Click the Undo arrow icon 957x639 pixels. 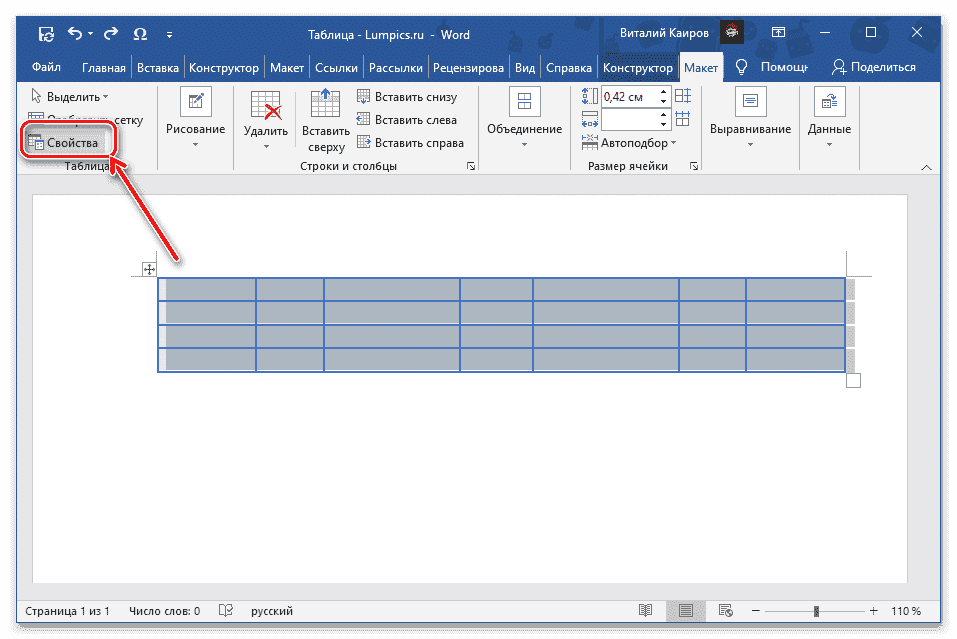tap(75, 35)
